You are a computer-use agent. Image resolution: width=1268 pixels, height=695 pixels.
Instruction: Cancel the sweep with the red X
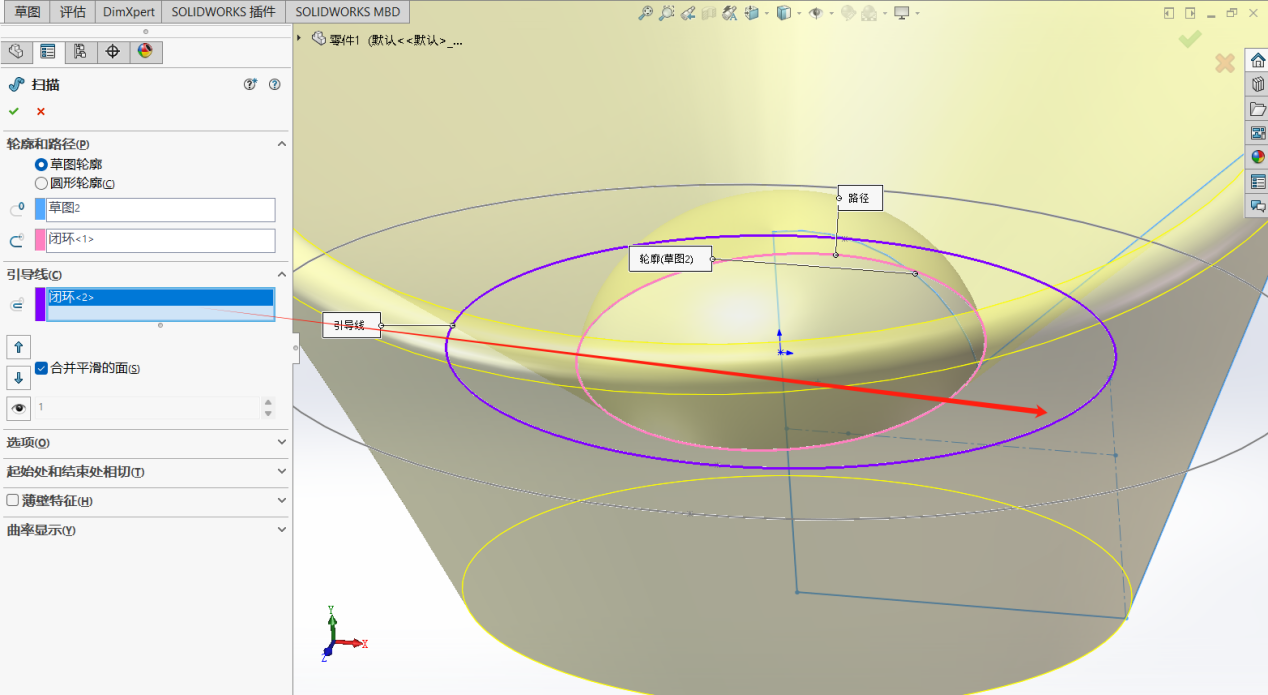[x=41, y=111]
